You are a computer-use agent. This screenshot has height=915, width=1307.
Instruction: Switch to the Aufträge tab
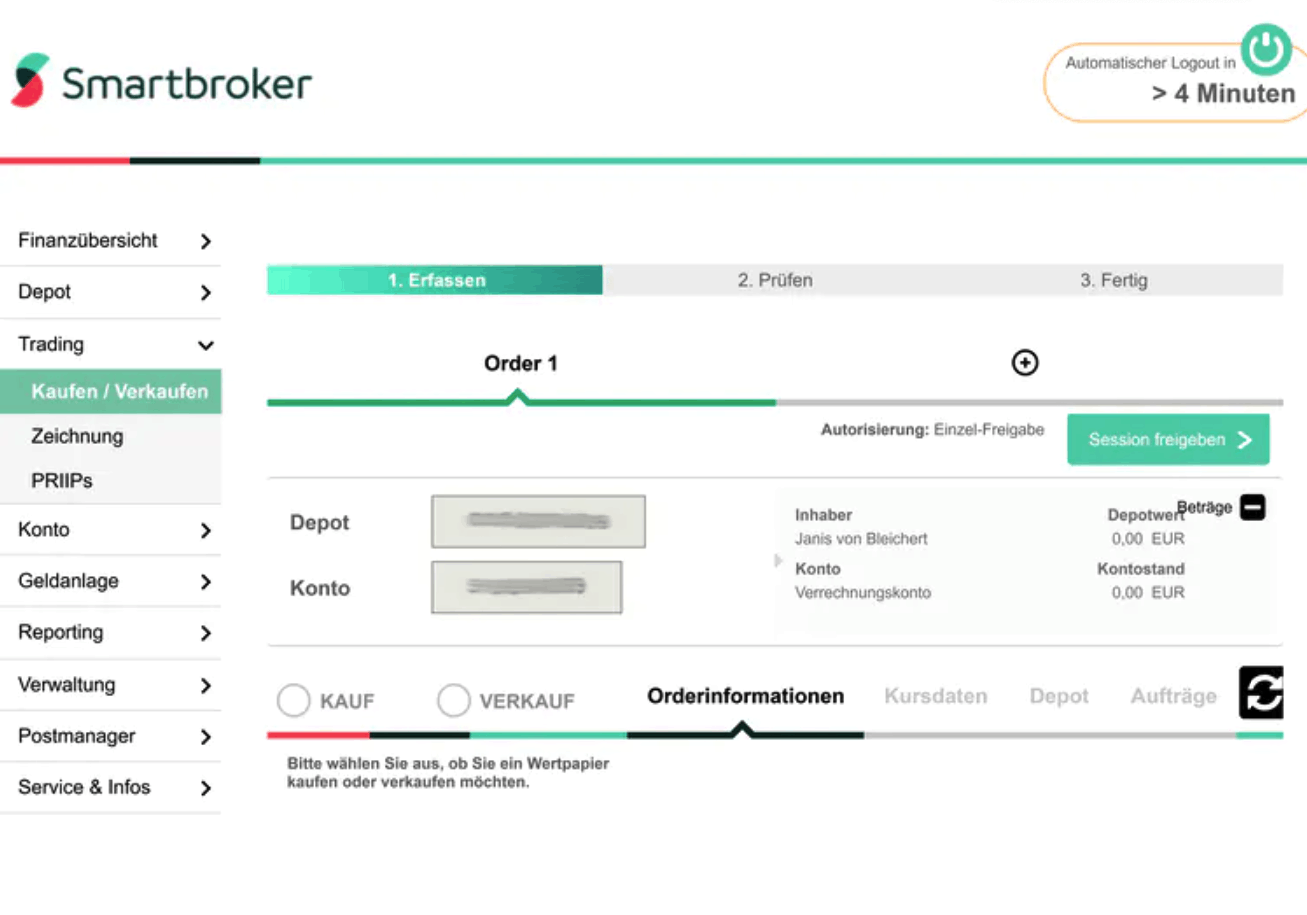click(x=1174, y=696)
